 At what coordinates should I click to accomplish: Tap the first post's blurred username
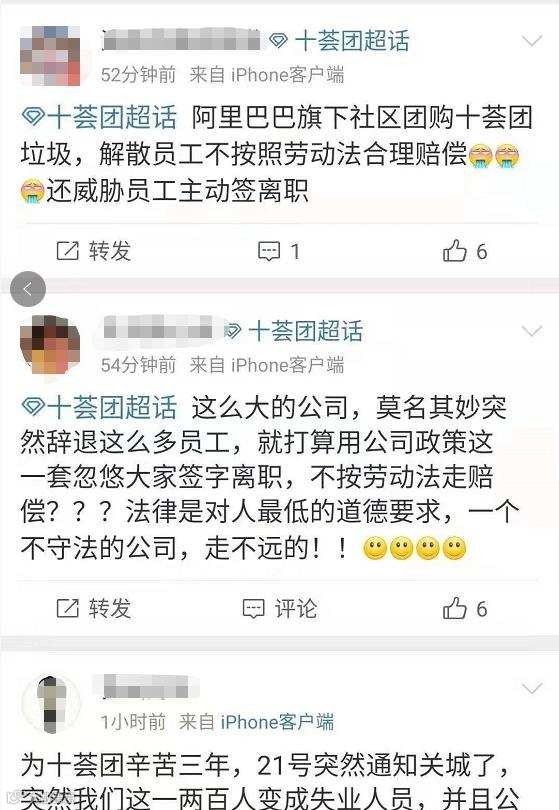coord(181,40)
